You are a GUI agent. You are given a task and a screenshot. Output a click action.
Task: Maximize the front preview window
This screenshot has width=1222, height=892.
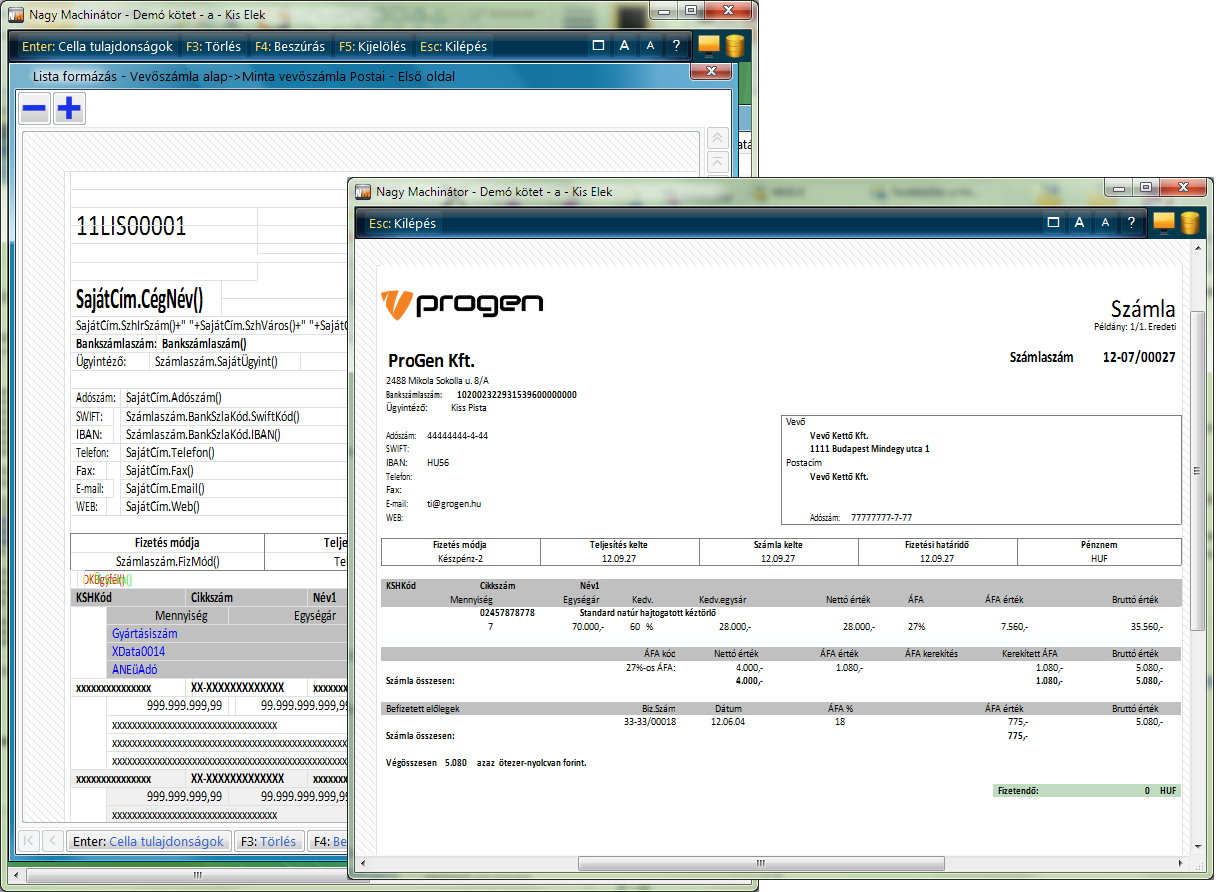pyautogui.click(x=1145, y=187)
